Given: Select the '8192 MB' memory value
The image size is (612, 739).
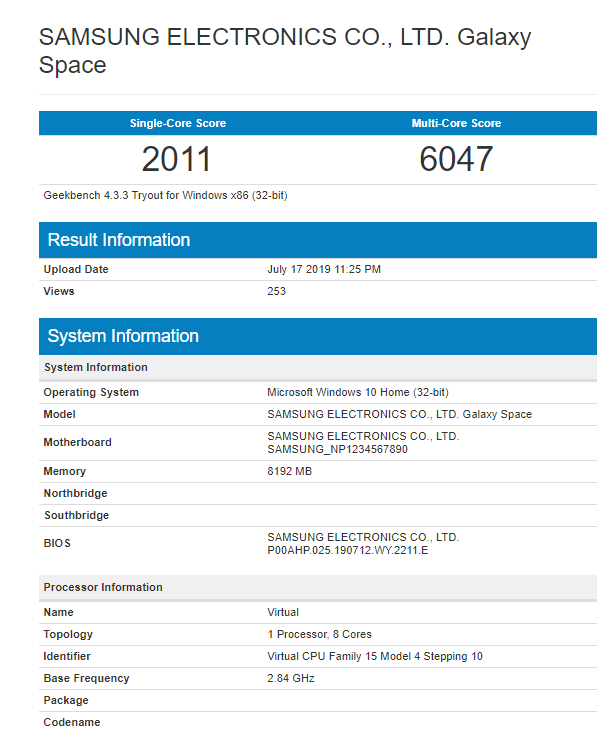Looking at the screenshot, I should (289, 471).
